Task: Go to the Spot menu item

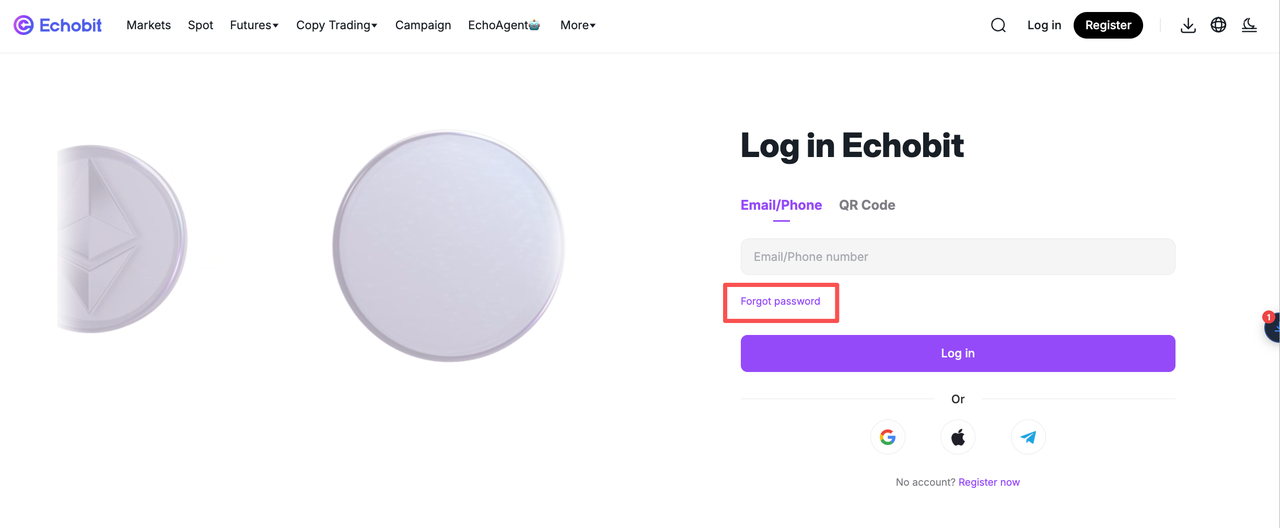Action: coord(200,25)
